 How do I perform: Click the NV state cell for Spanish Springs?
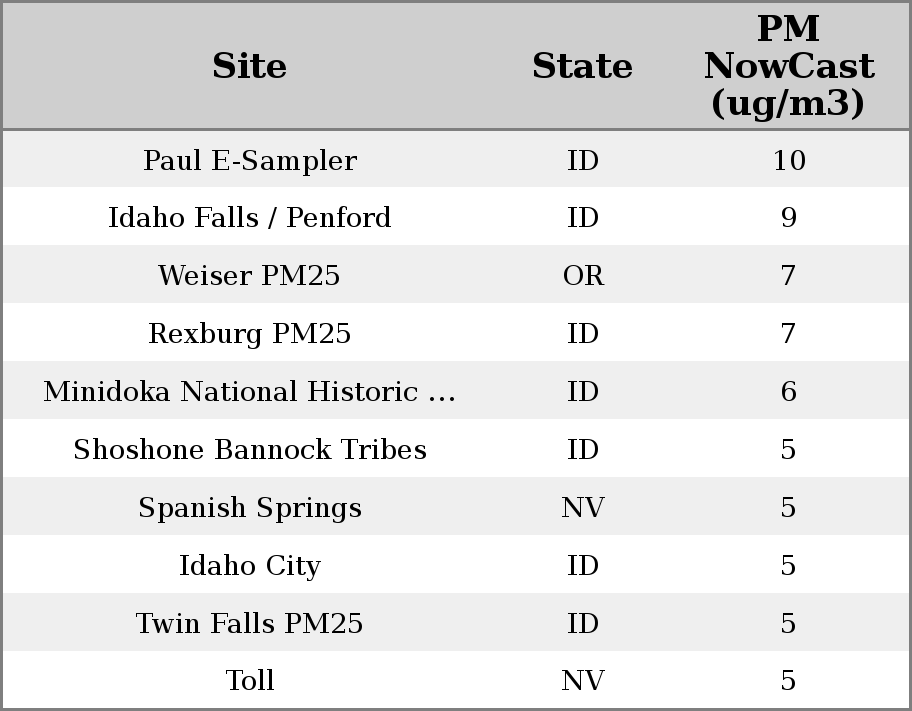(583, 508)
